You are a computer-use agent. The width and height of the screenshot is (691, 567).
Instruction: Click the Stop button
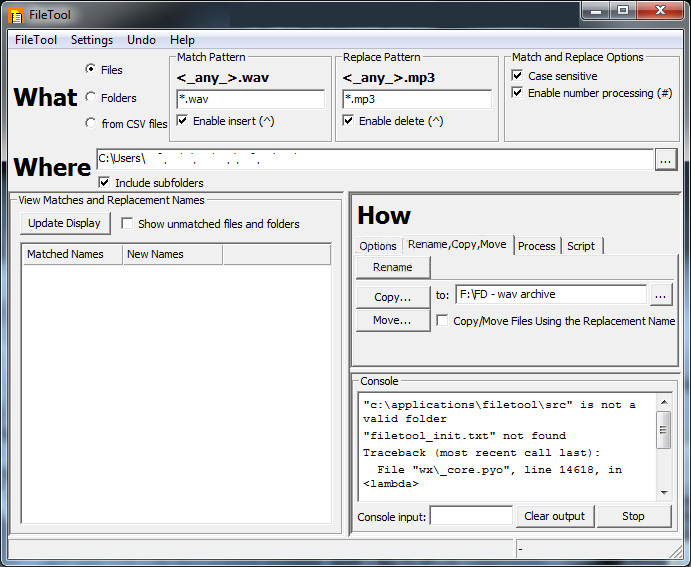[633, 516]
